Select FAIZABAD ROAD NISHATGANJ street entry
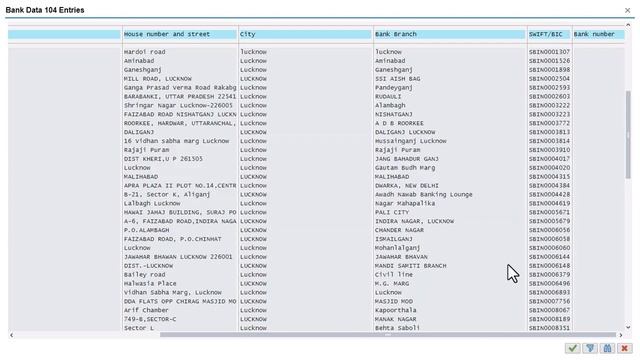640x360 pixels. point(180,114)
